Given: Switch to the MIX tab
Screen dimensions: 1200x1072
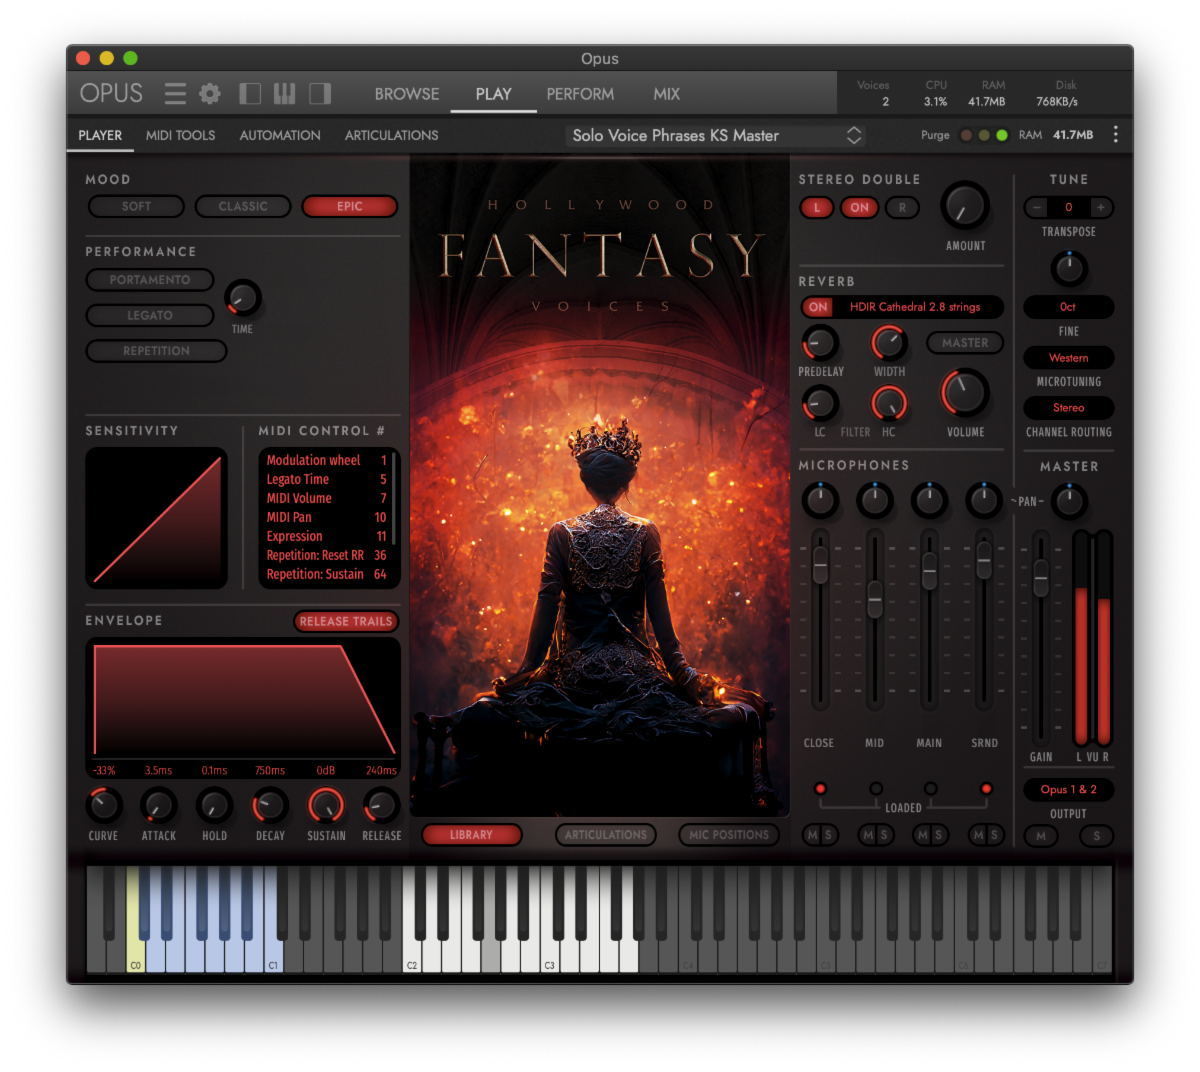Looking at the screenshot, I should point(666,94).
